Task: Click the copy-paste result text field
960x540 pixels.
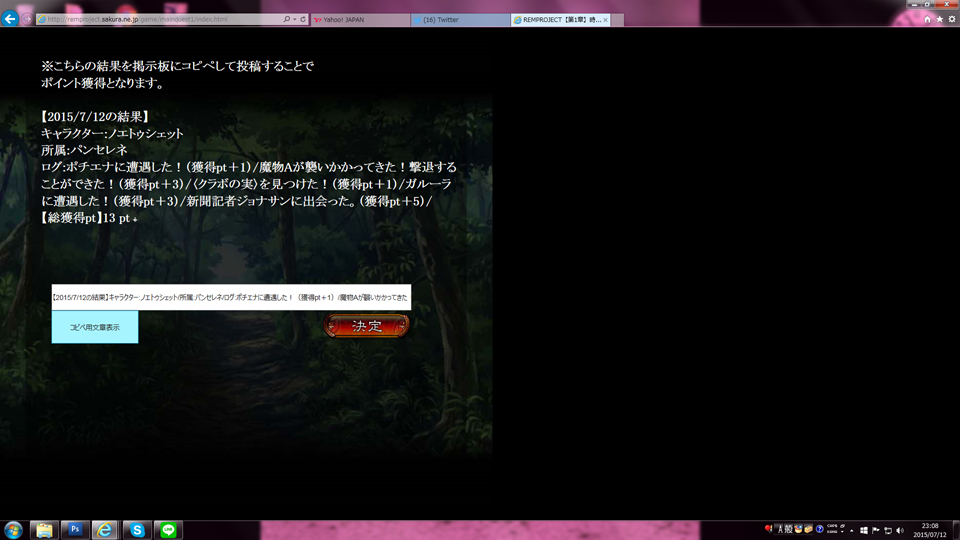Action: point(231,297)
